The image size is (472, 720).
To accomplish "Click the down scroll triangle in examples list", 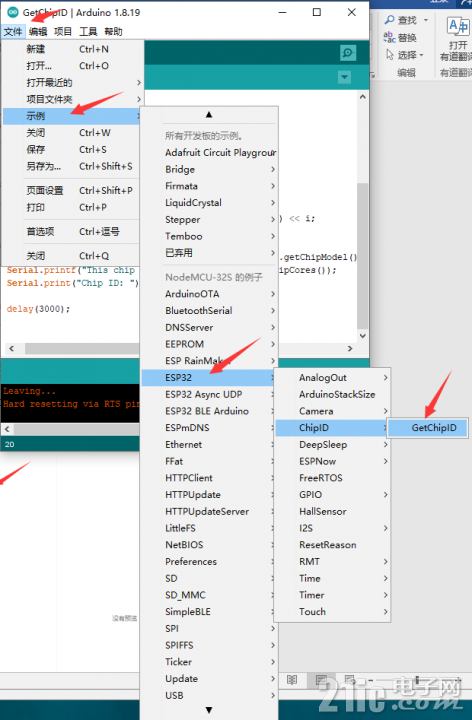I will [209, 710].
